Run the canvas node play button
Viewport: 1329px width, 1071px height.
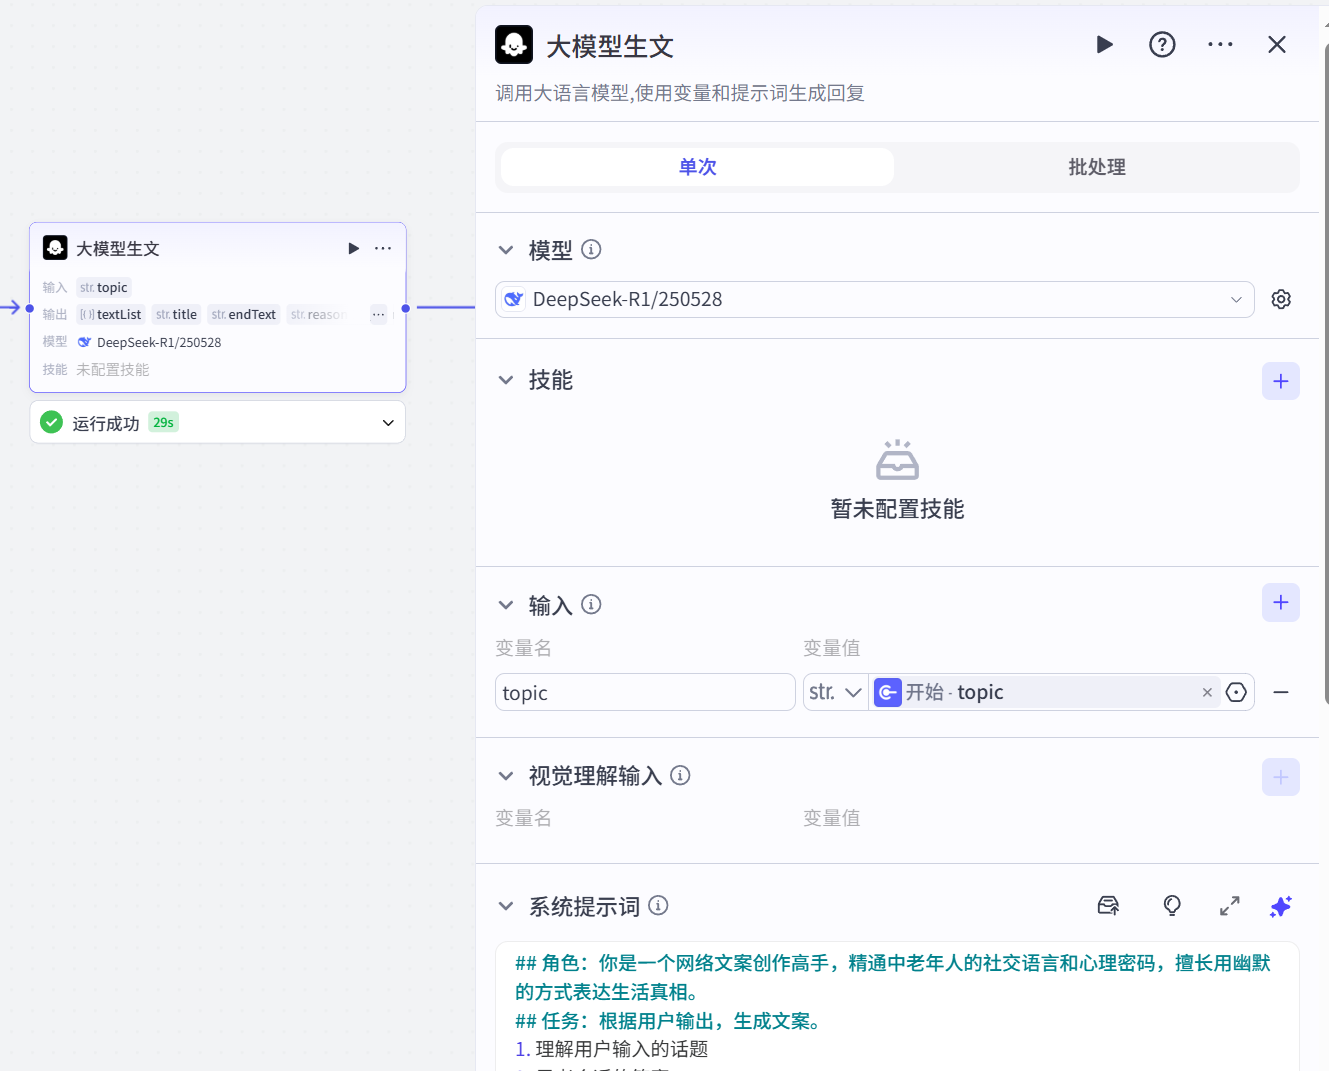pyautogui.click(x=353, y=248)
